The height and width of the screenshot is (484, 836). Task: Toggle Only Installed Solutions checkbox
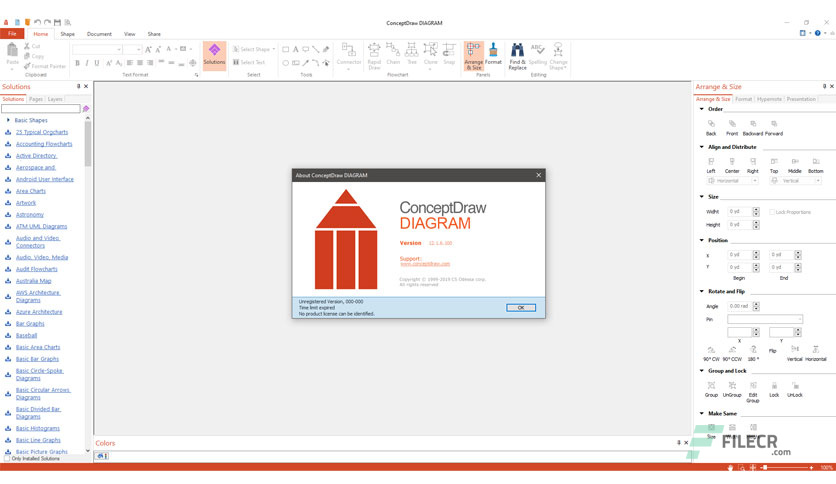[x=7, y=458]
